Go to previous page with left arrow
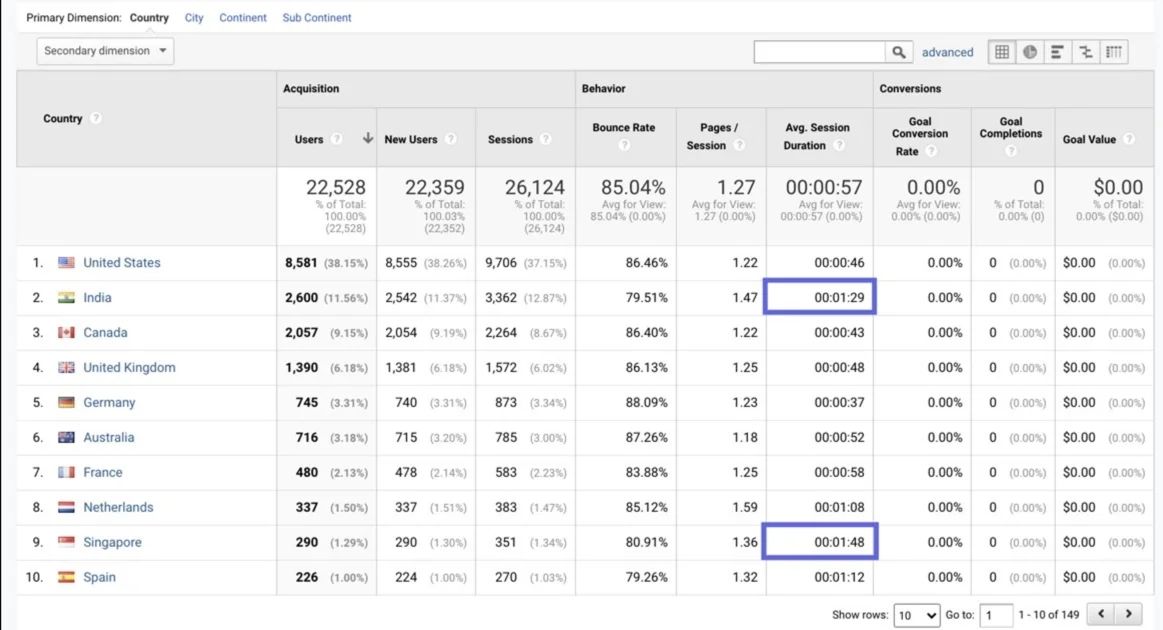 tap(1101, 615)
